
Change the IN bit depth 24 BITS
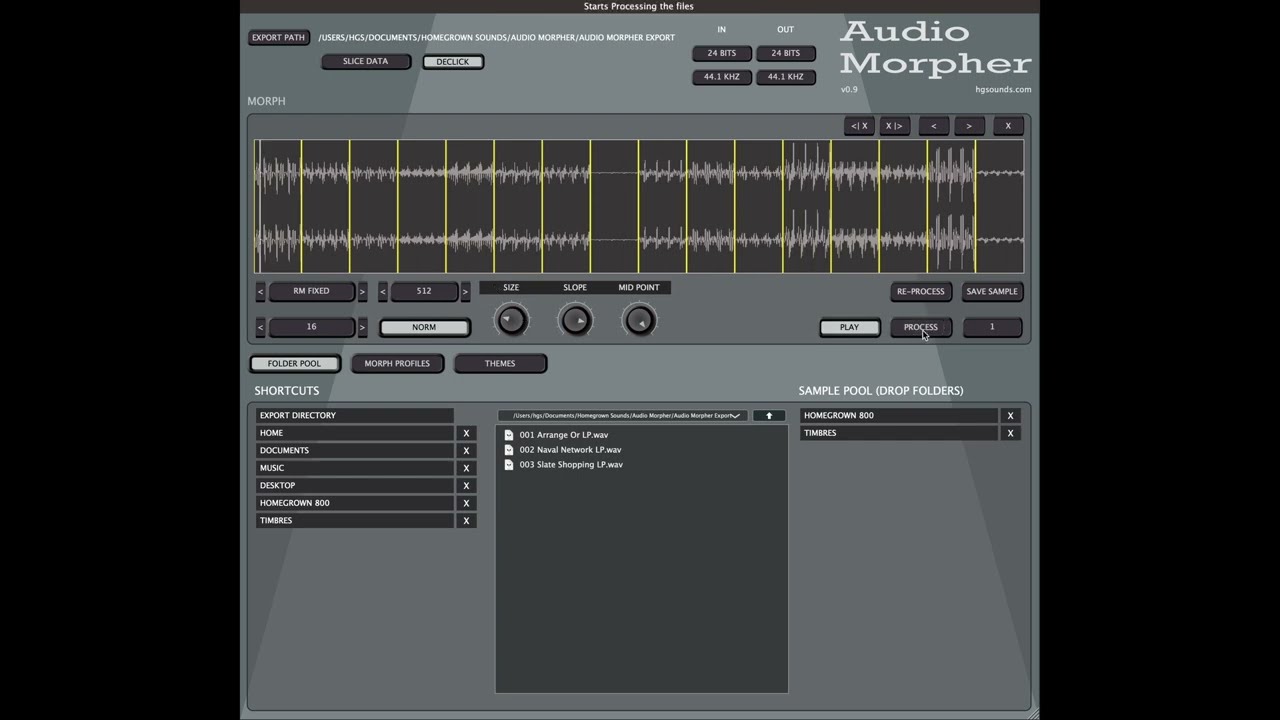(721, 53)
